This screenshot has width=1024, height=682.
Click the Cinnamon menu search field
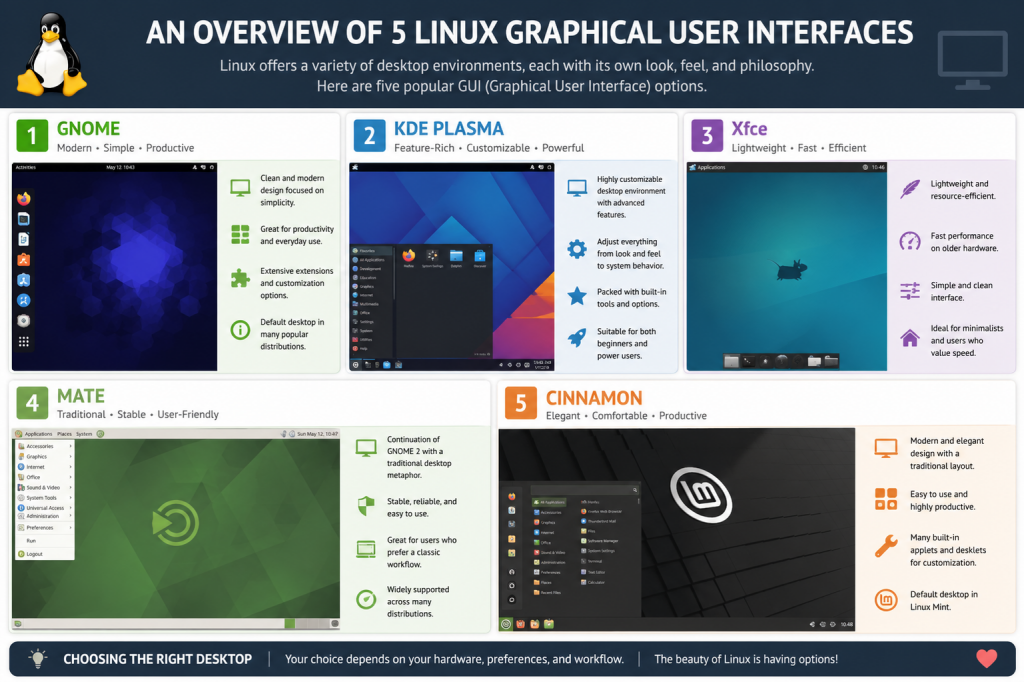tap(584, 490)
